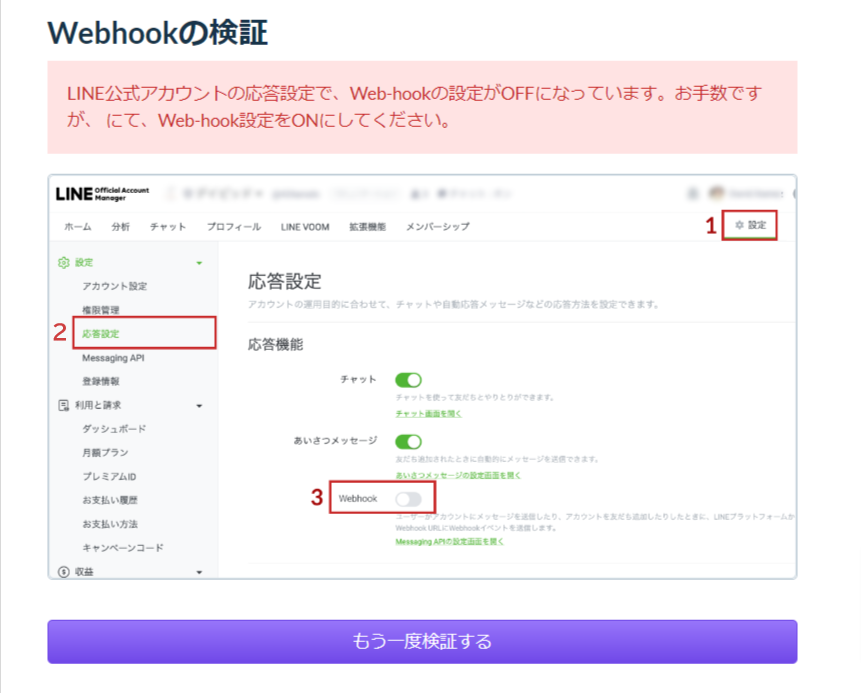The image size is (861, 693).
Task: Open お支払い方法 in the sidebar
Action: [x=110, y=524]
